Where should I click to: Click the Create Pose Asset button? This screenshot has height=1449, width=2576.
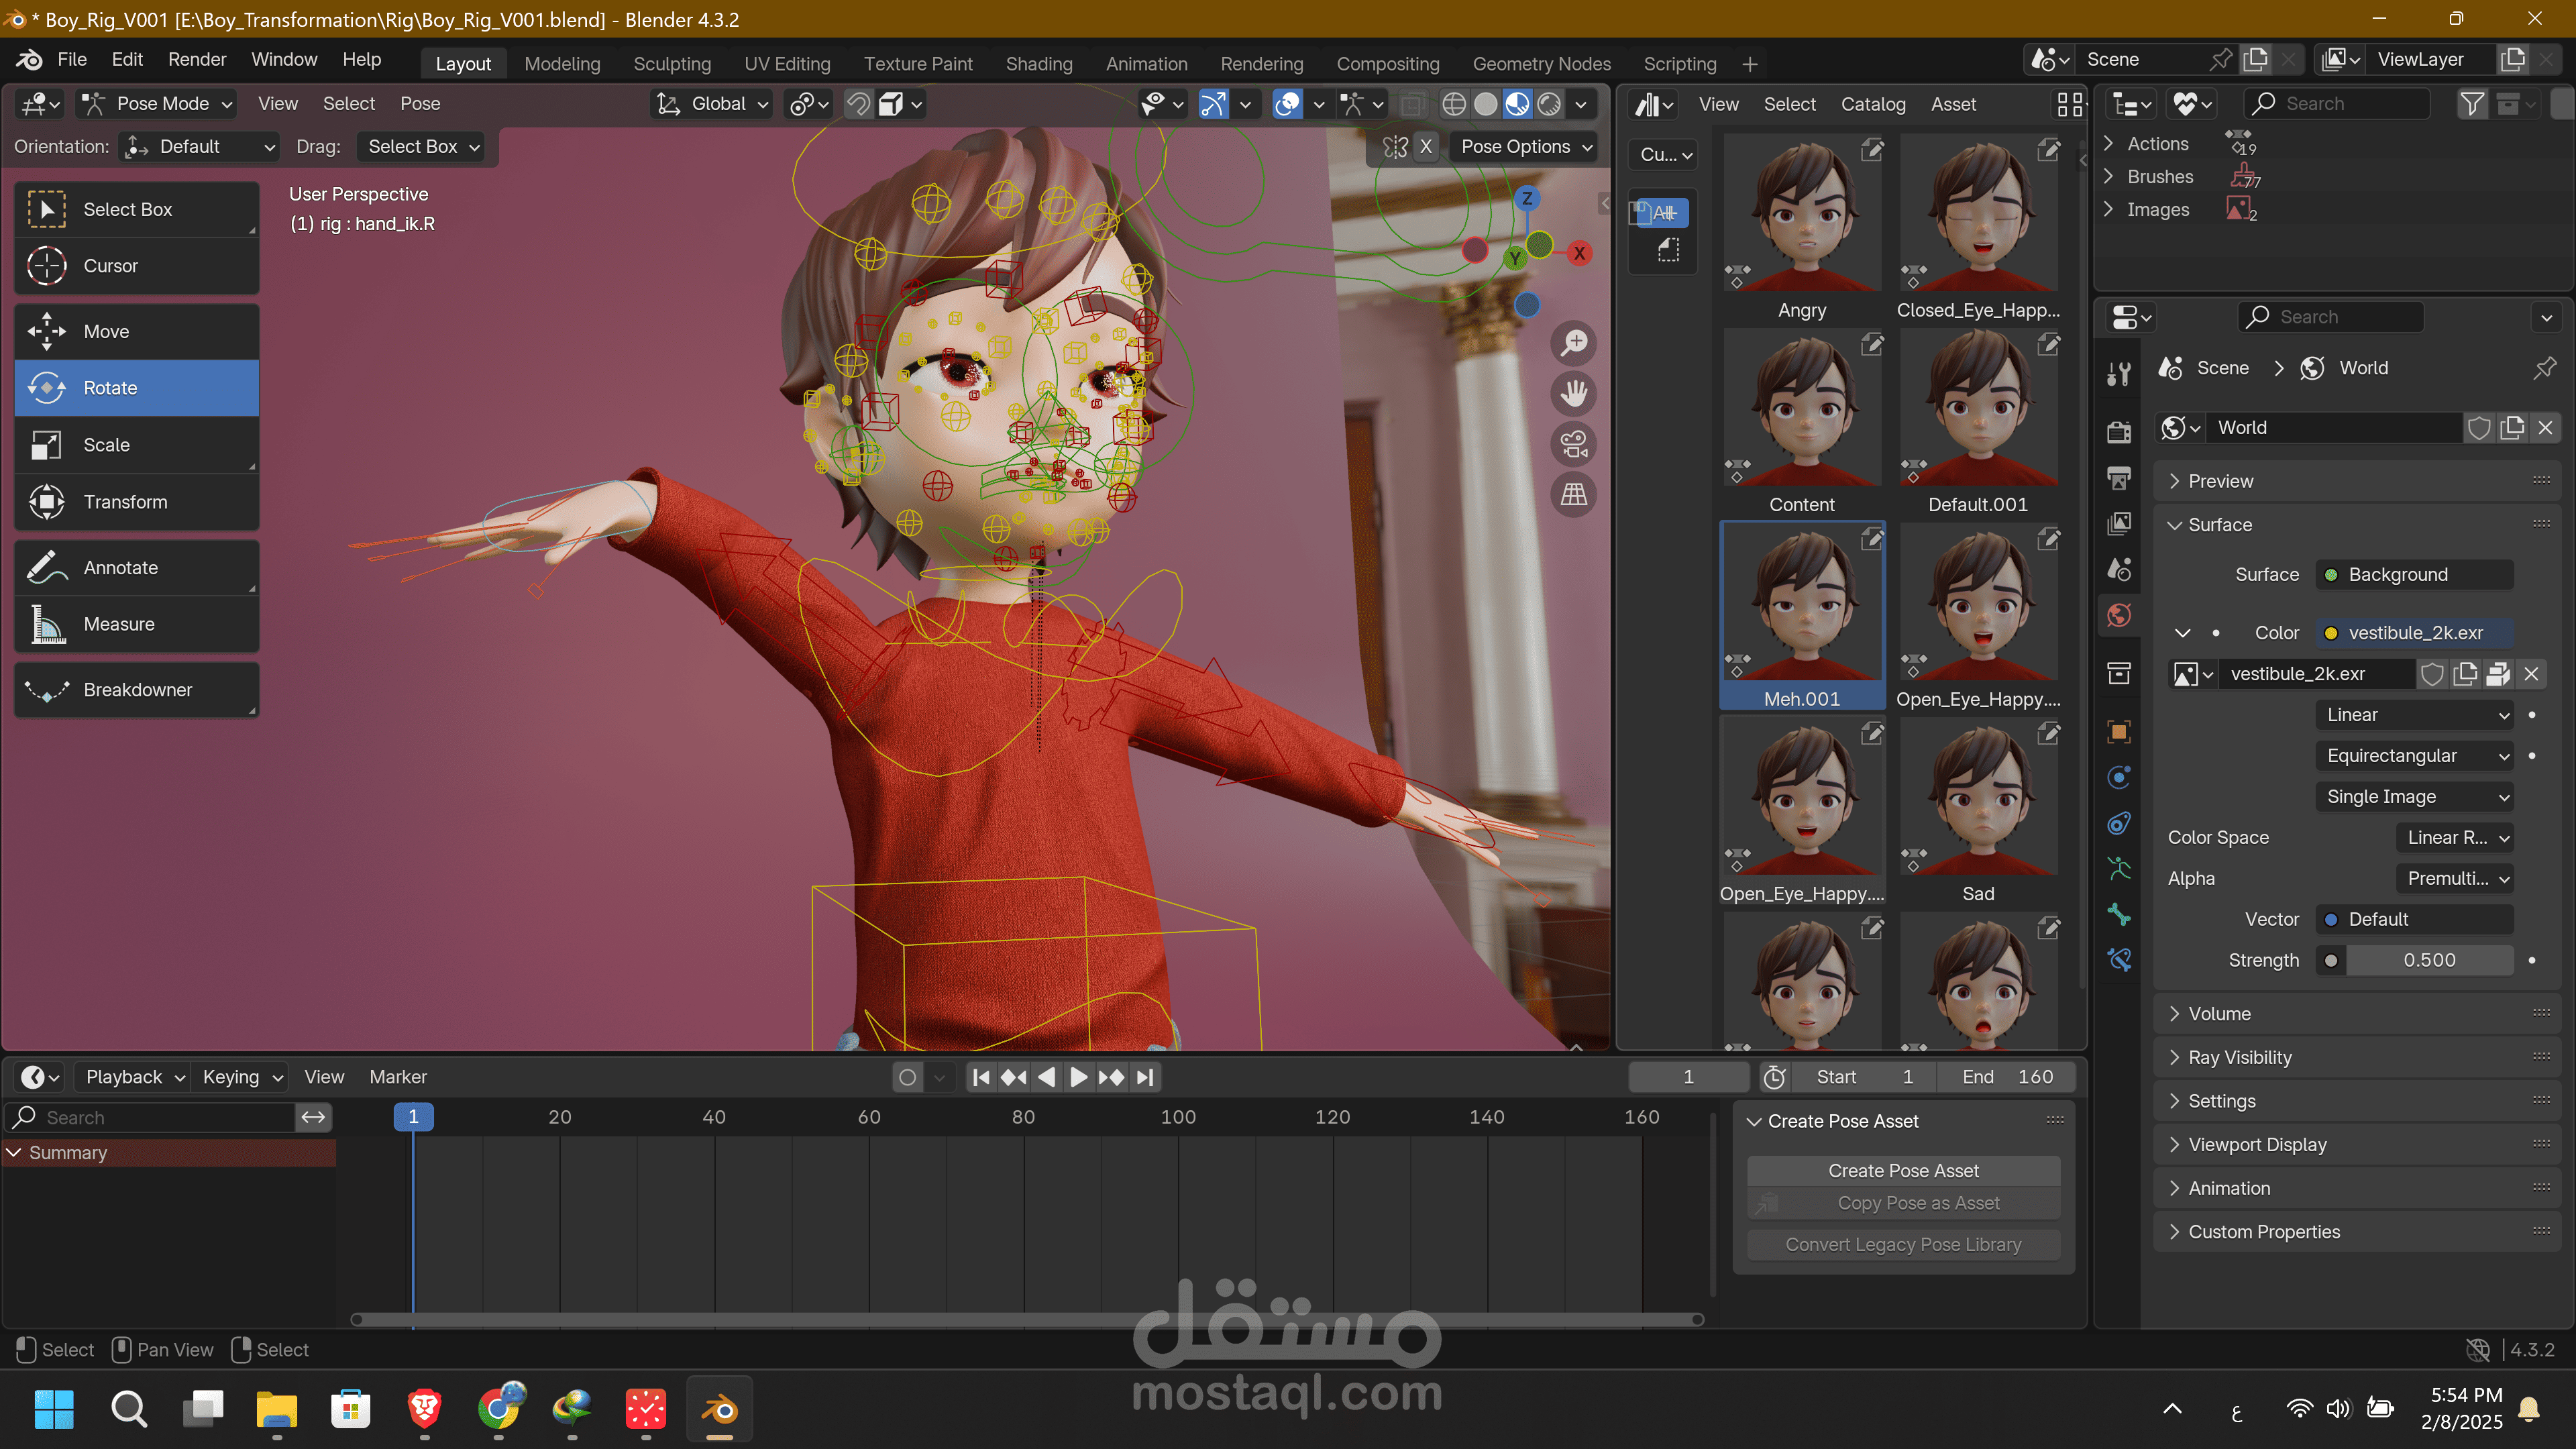(x=1903, y=1171)
